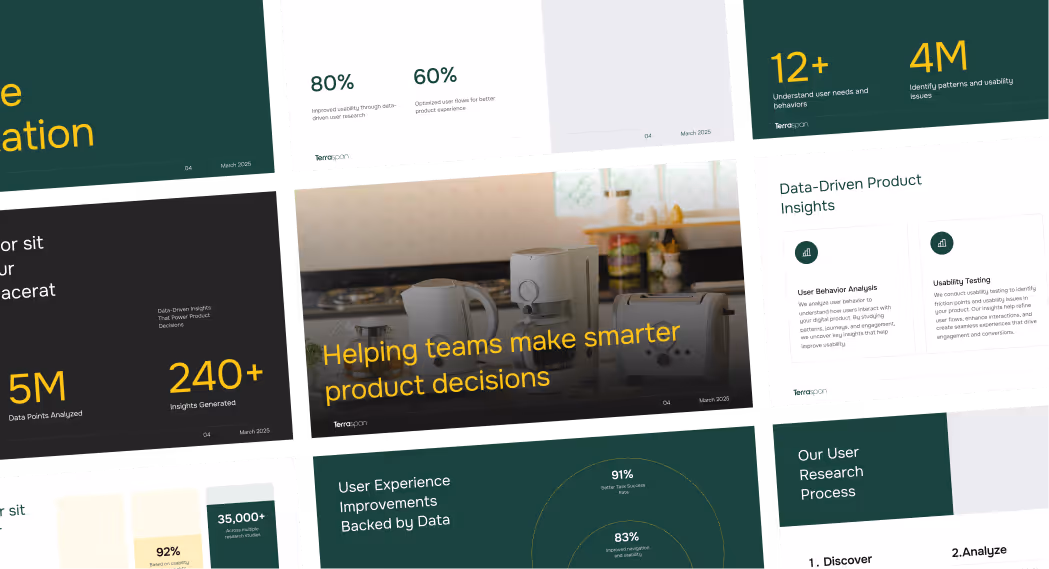Click the 'User Behavior Analysis' heading
This screenshot has height=569, width=1049.
(837, 290)
